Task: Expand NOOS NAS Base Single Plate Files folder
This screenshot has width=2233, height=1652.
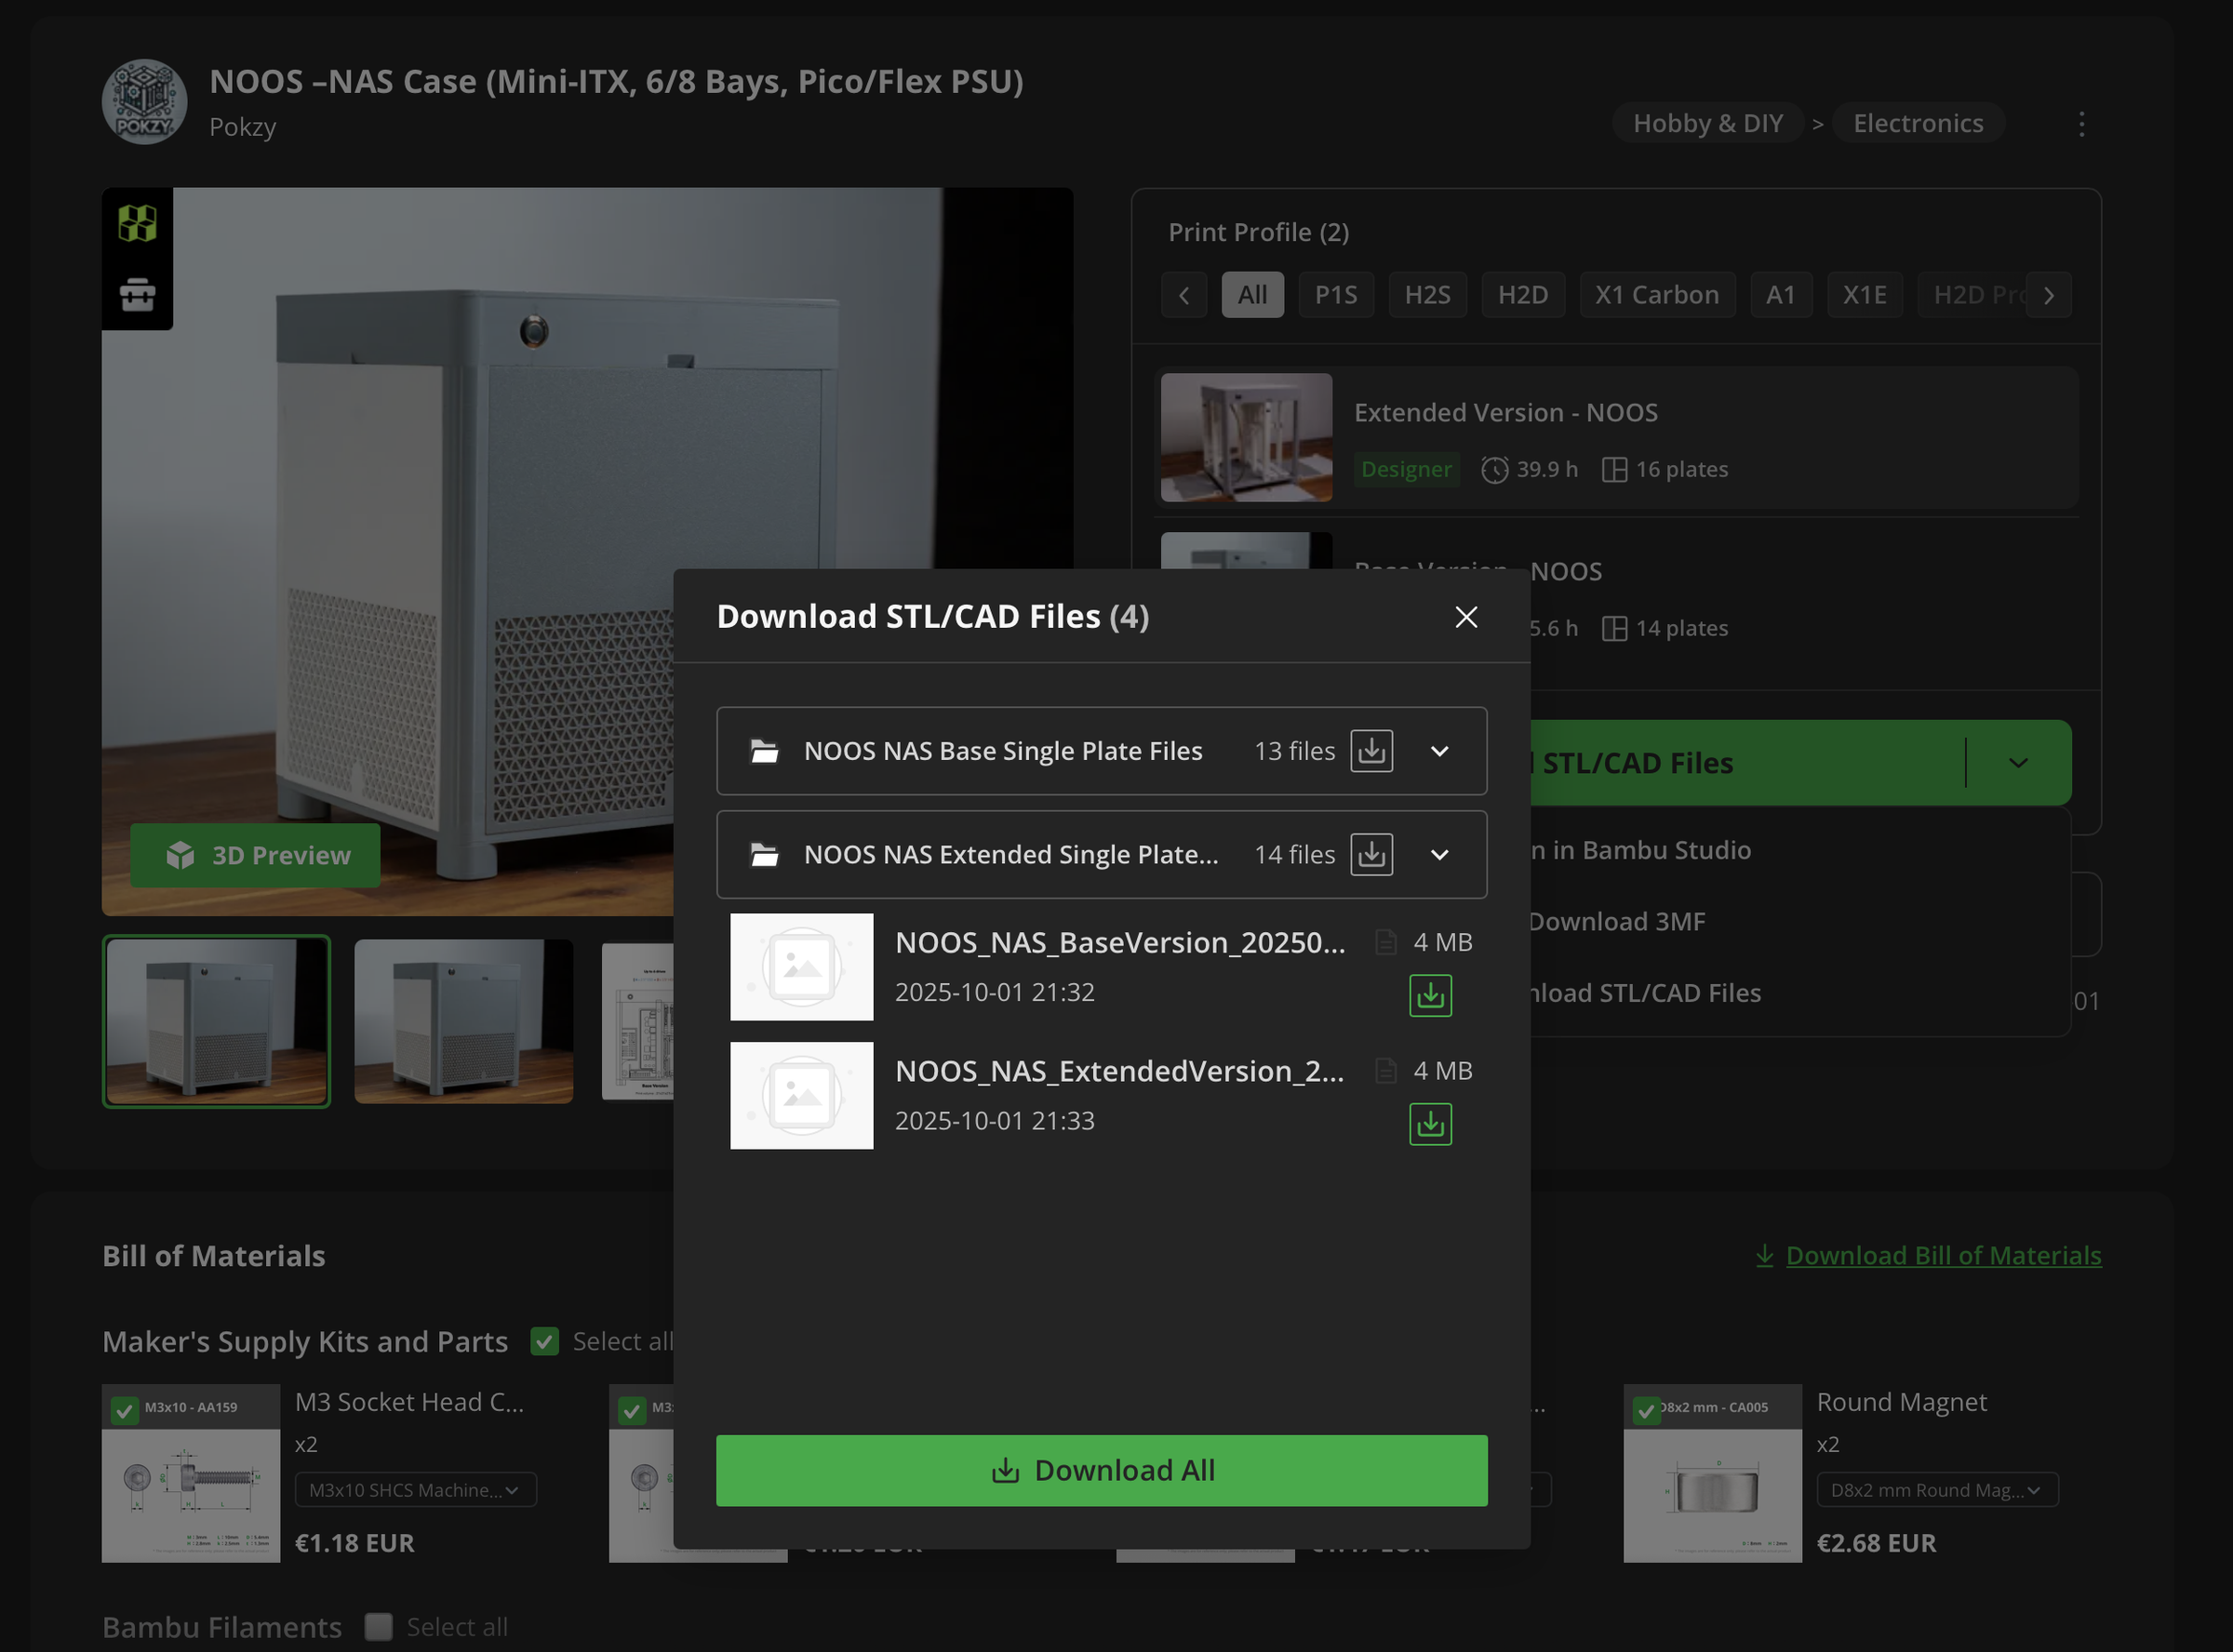Action: (x=1440, y=751)
